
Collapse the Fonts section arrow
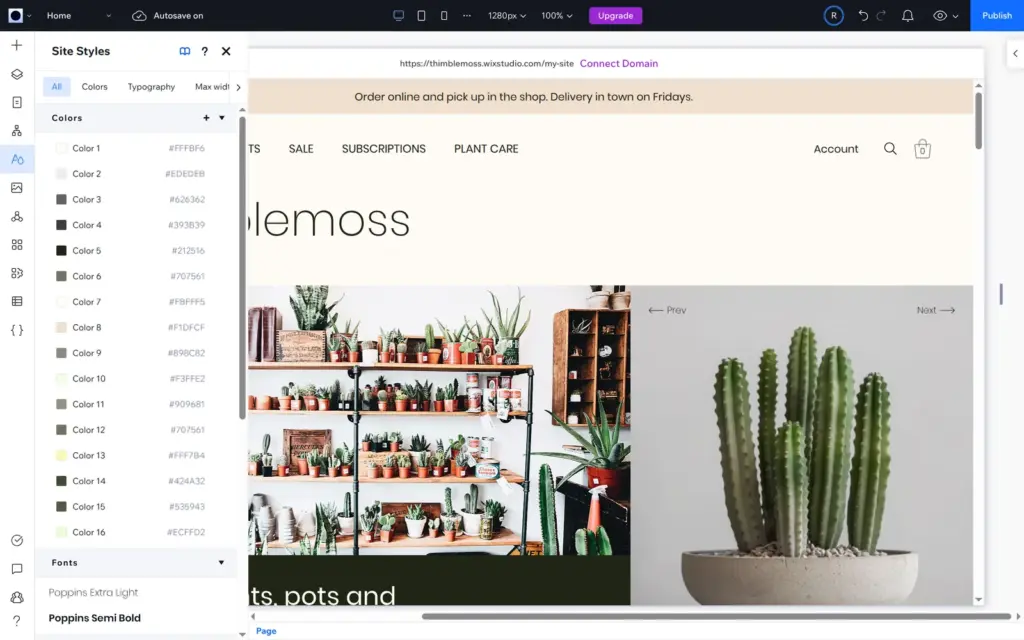pyautogui.click(x=221, y=562)
